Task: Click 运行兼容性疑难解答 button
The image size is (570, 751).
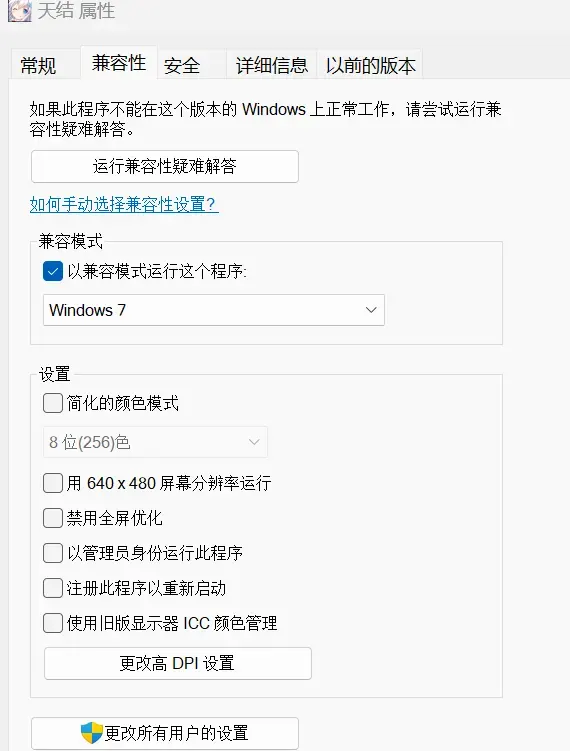Action: tap(165, 166)
